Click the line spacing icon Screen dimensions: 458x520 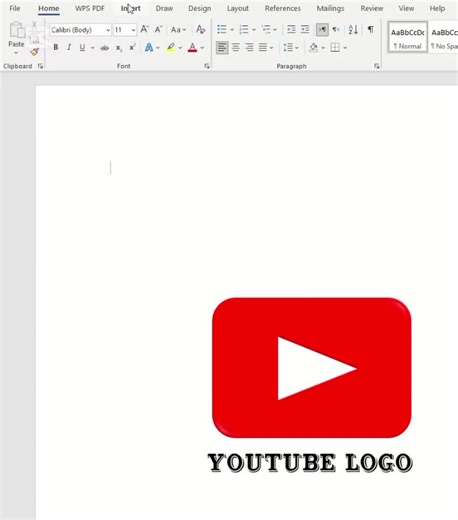coord(288,48)
